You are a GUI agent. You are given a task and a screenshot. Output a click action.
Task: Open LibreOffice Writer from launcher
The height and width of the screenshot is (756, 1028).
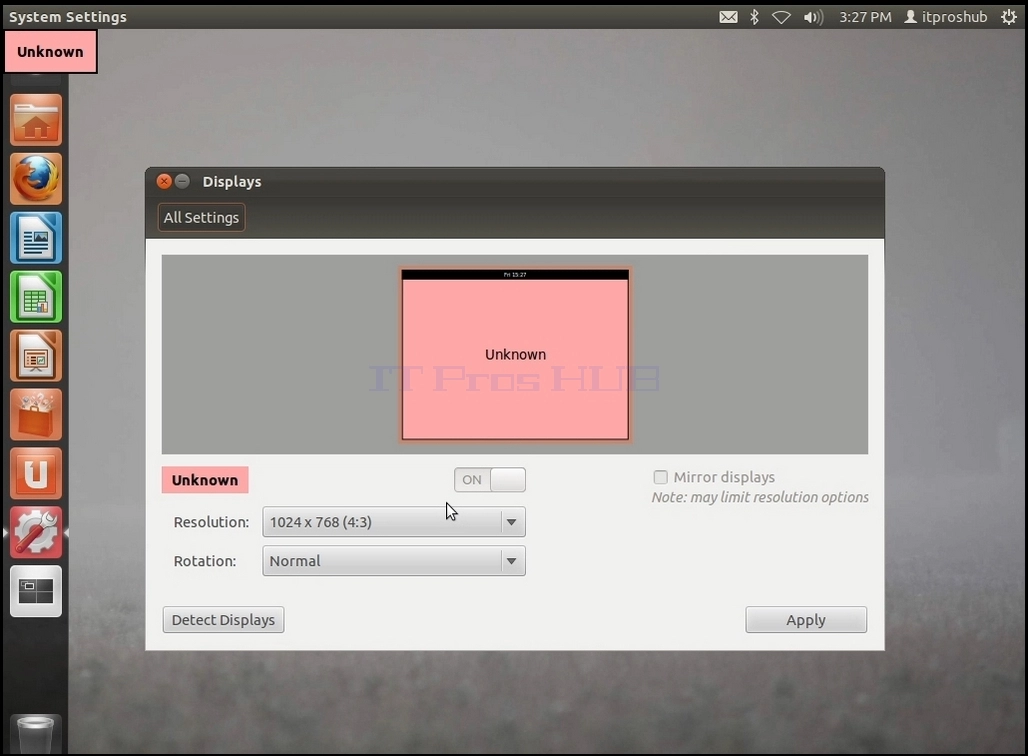click(36, 237)
